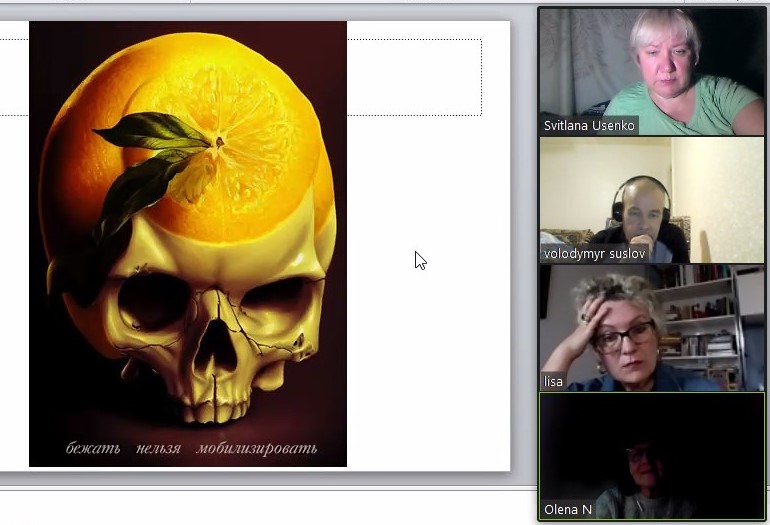Screen dimensions: 770x525
Task: Click the dotted title placeholder right of the picture
Action: coord(414,78)
